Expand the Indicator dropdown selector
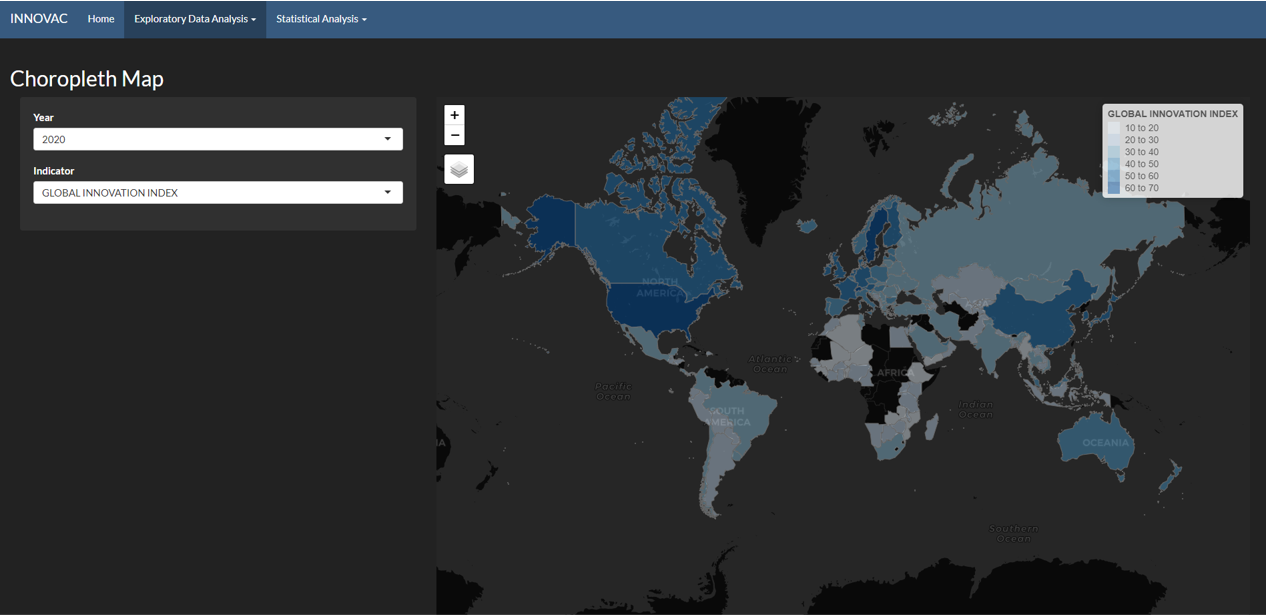The width and height of the screenshot is (1266, 615). click(x=218, y=192)
